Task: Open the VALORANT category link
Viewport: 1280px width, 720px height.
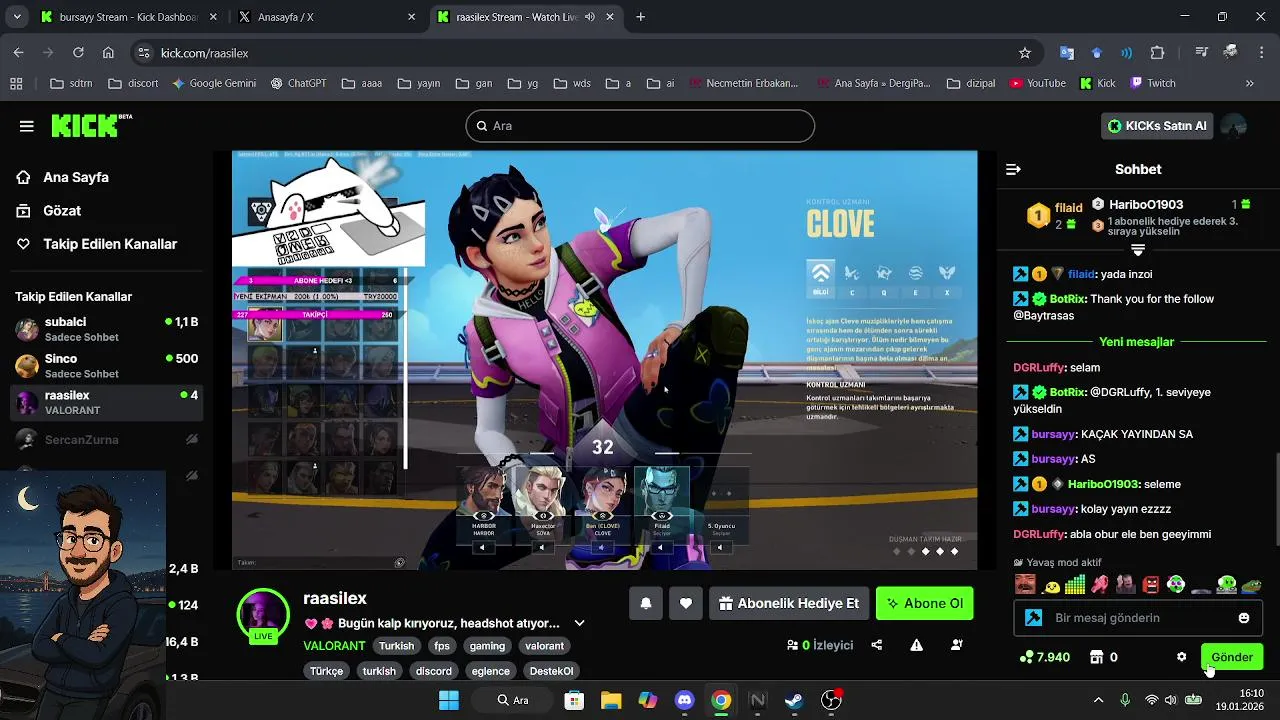Action: [x=334, y=646]
